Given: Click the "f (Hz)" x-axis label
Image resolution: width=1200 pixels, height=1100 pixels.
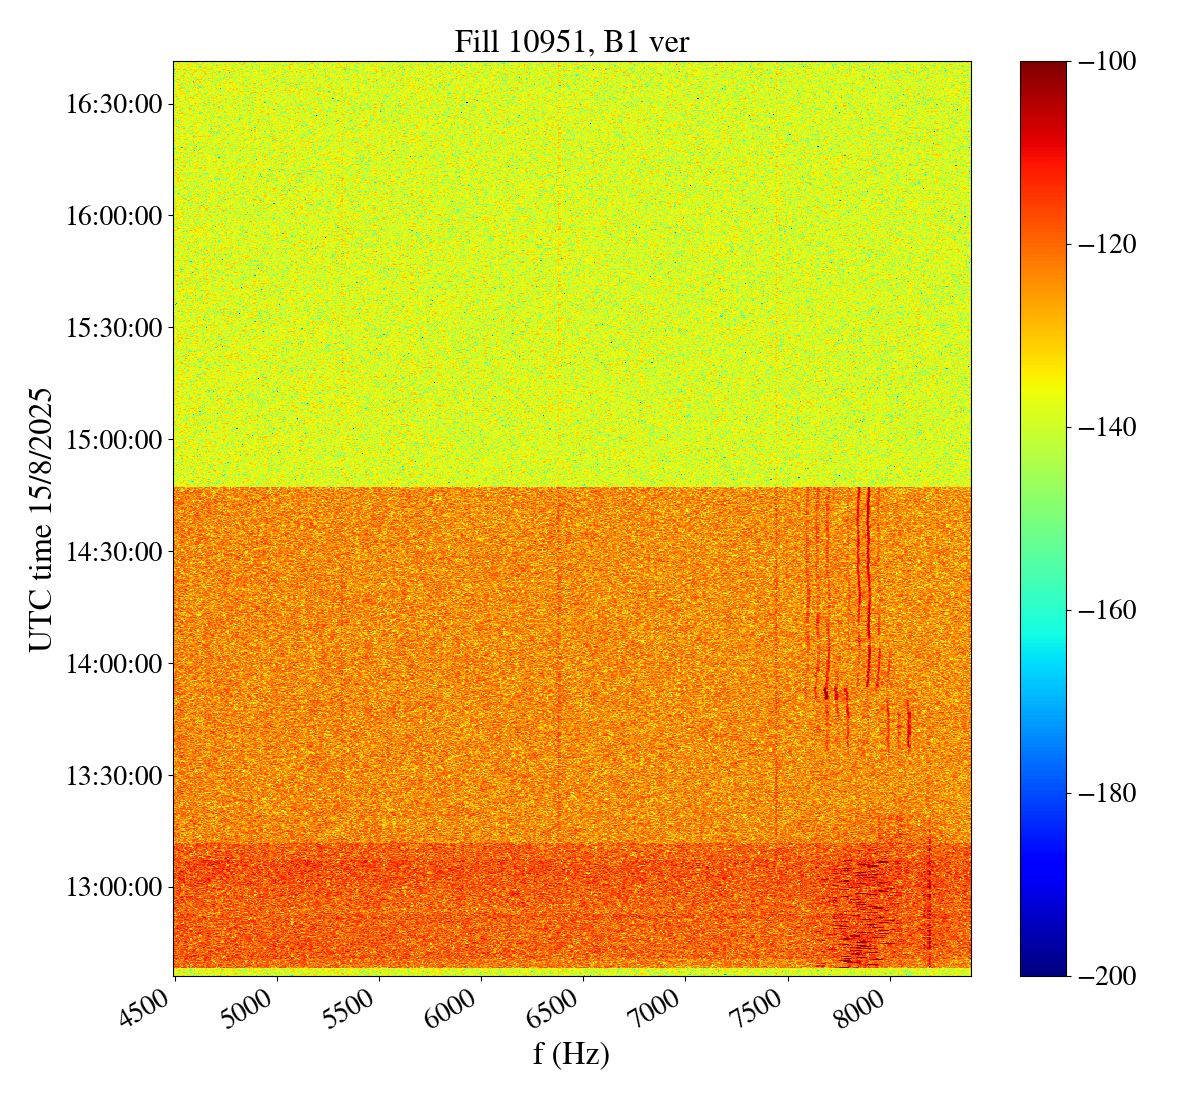Looking at the screenshot, I should click(571, 1053).
